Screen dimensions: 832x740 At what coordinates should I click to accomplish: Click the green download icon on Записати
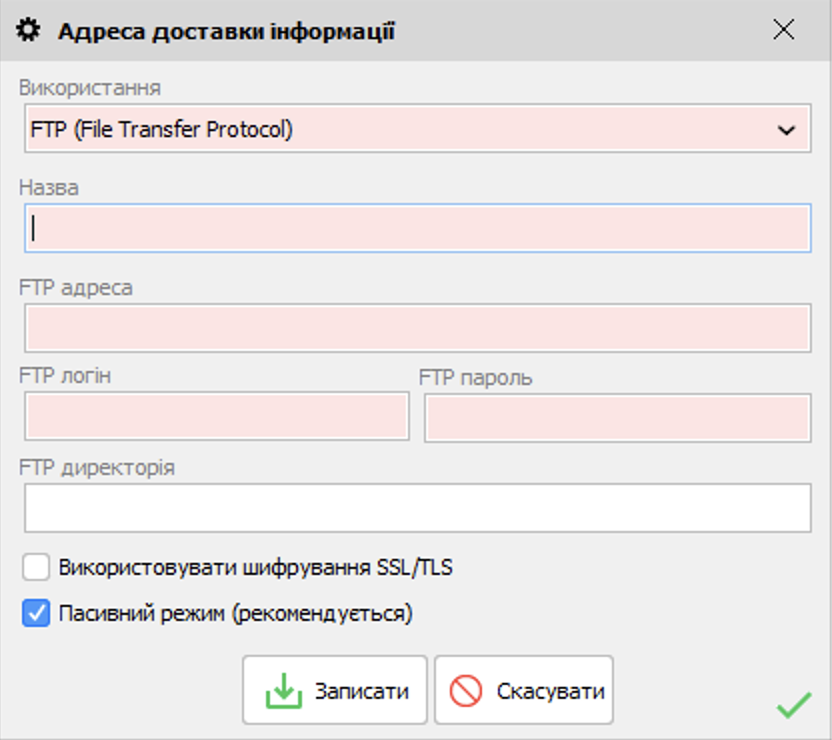tap(283, 691)
